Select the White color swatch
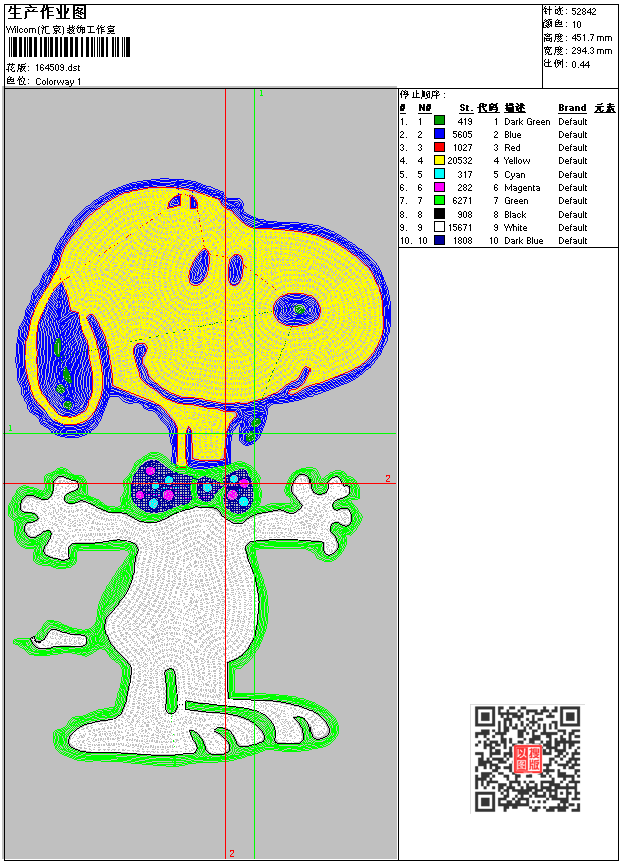Image resolution: width=620 pixels, height=861 pixels. [x=439, y=227]
